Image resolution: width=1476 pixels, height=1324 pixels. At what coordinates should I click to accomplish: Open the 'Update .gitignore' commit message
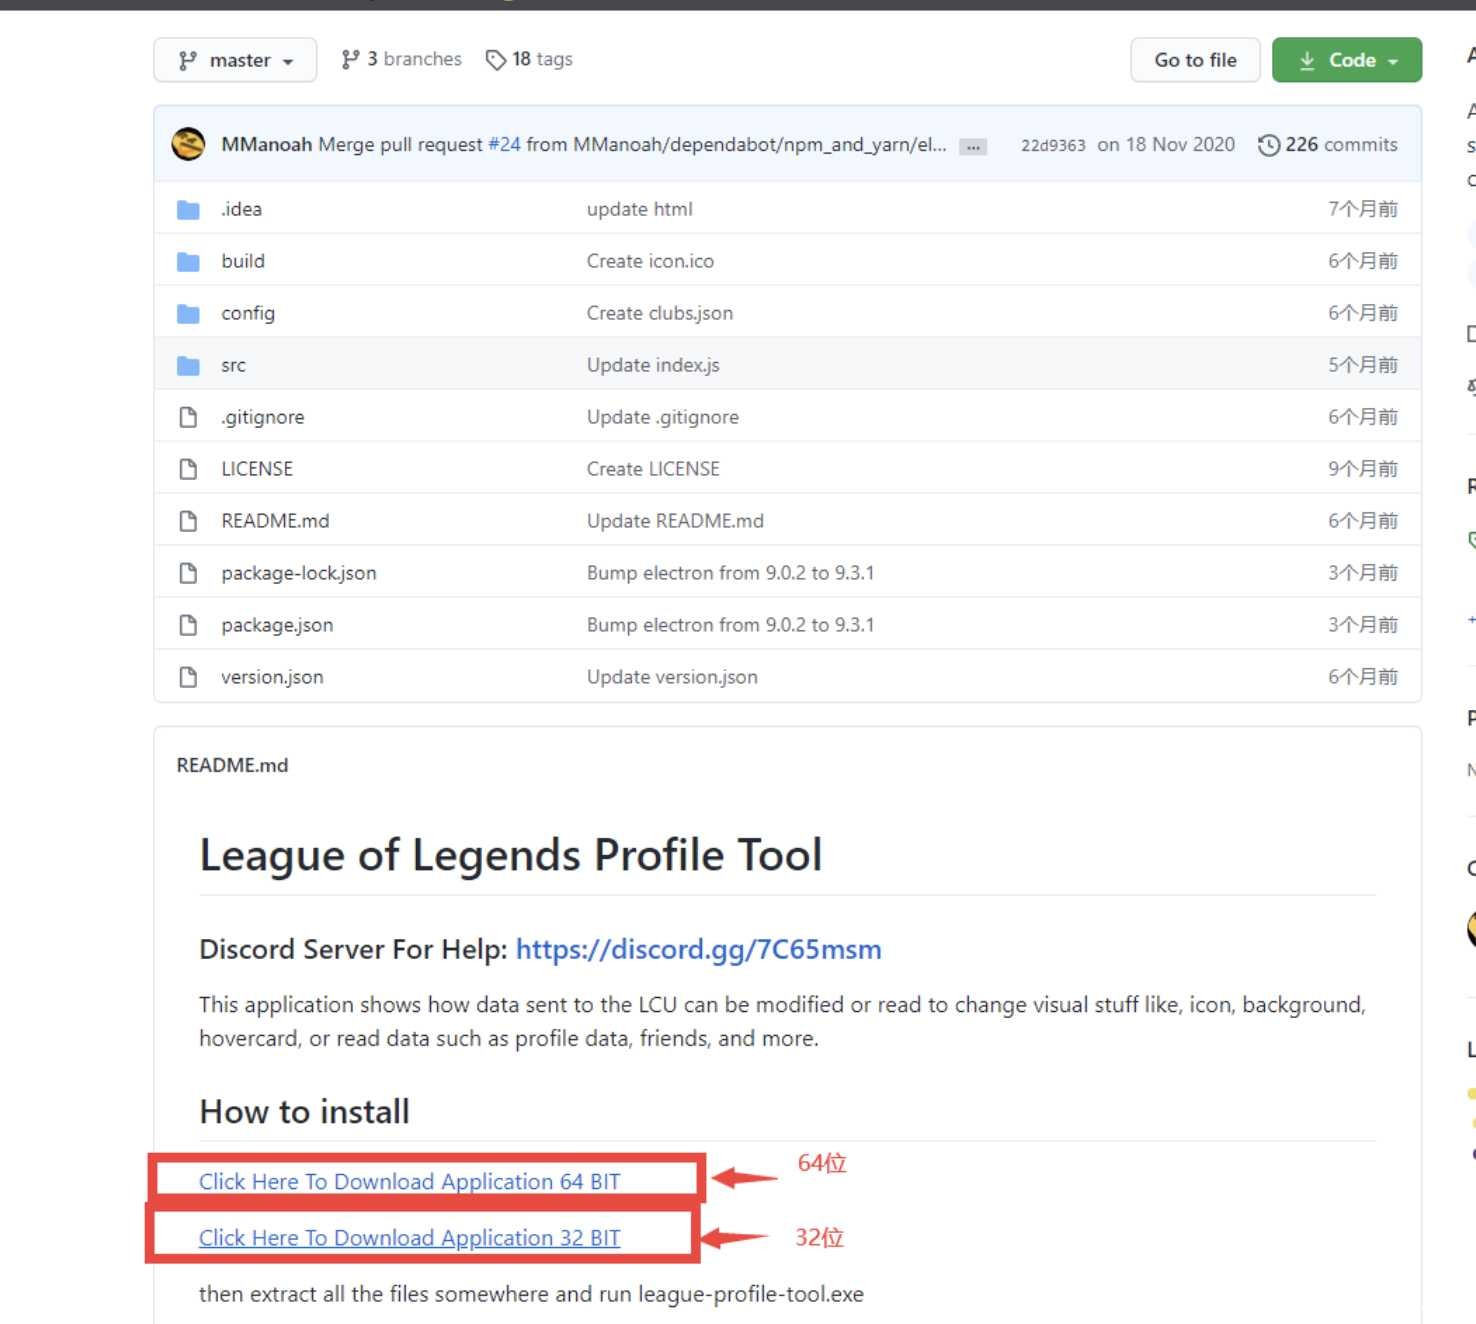[x=663, y=417]
